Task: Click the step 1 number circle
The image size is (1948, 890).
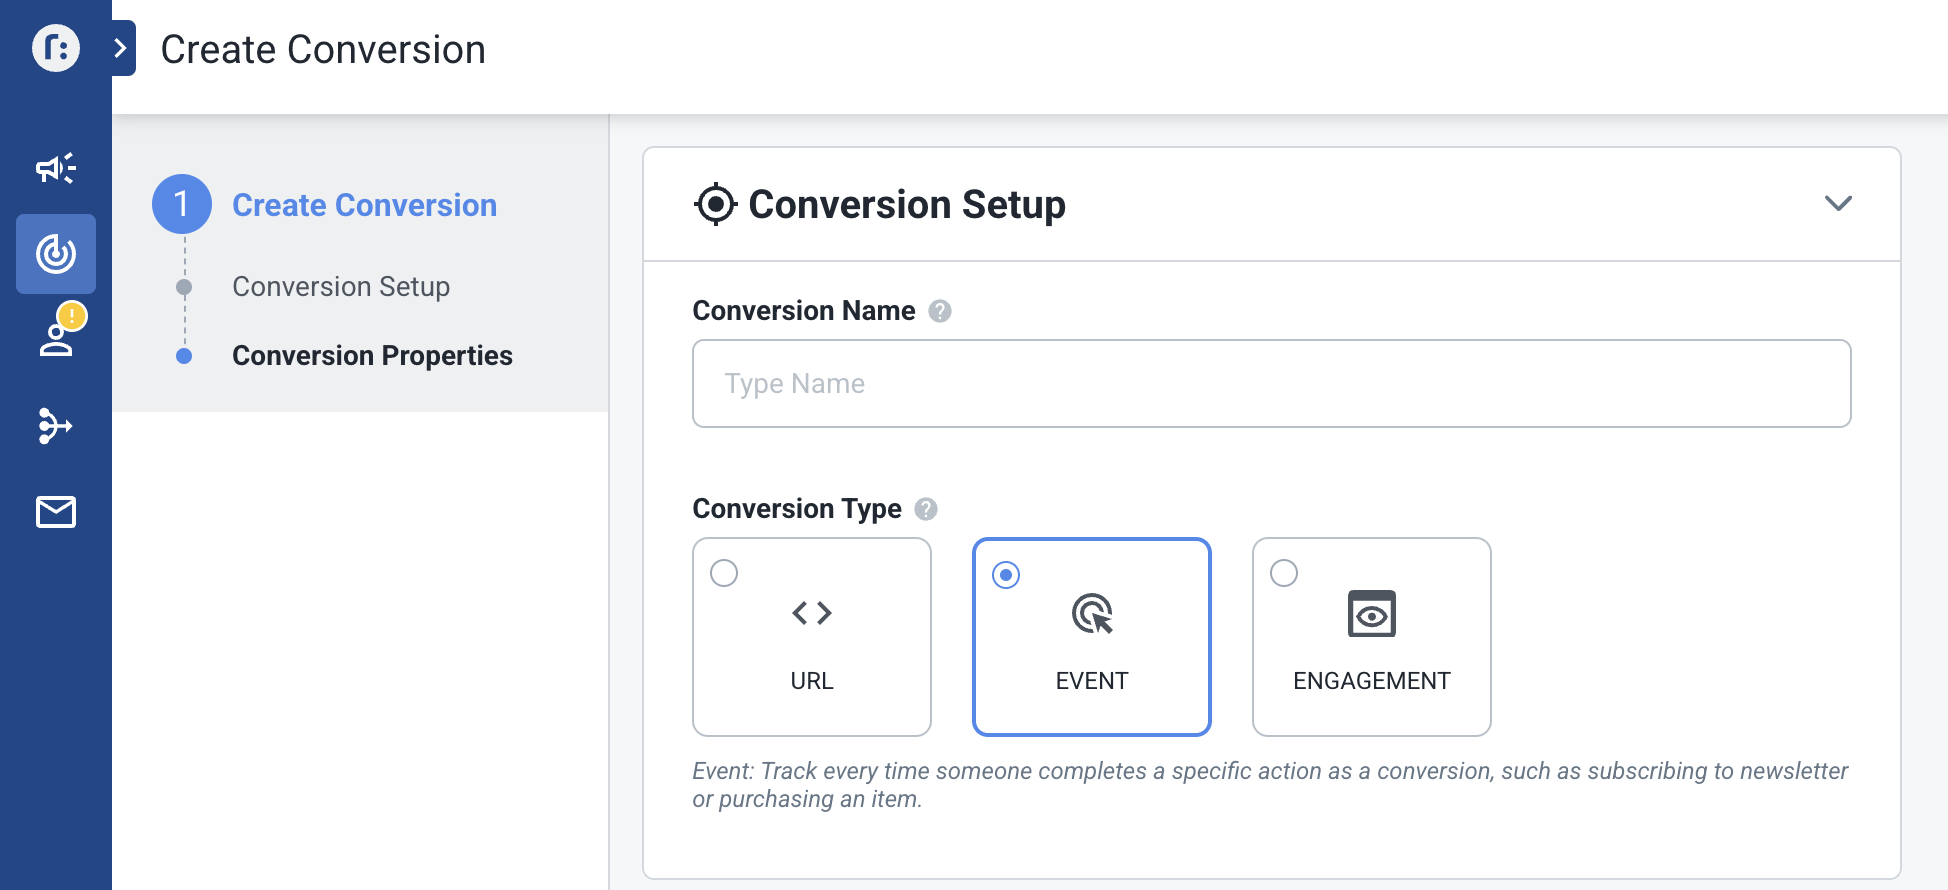Action: tap(182, 205)
